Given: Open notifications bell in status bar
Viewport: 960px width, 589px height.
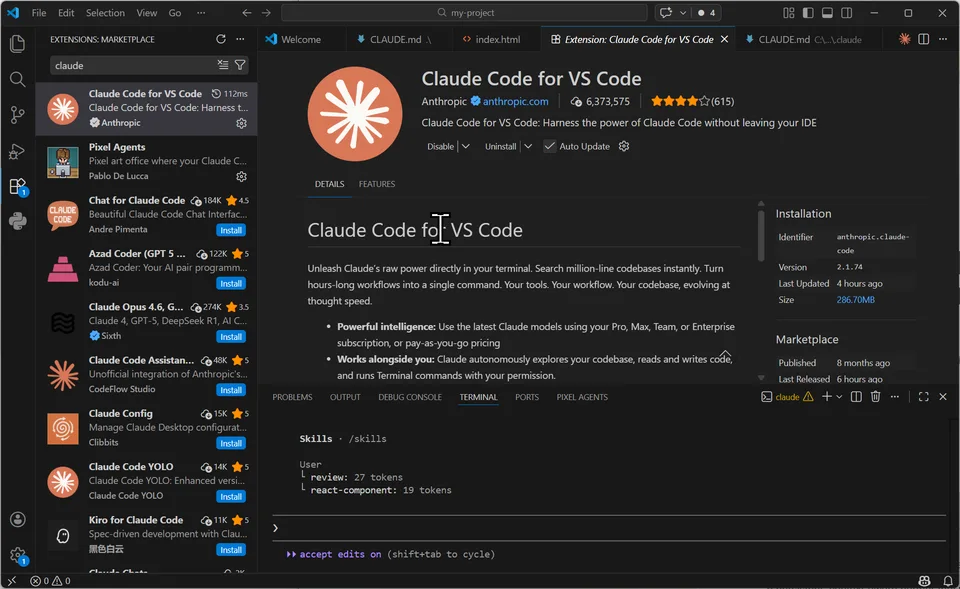Looking at the screenshot, I should (x=948, y=581).
